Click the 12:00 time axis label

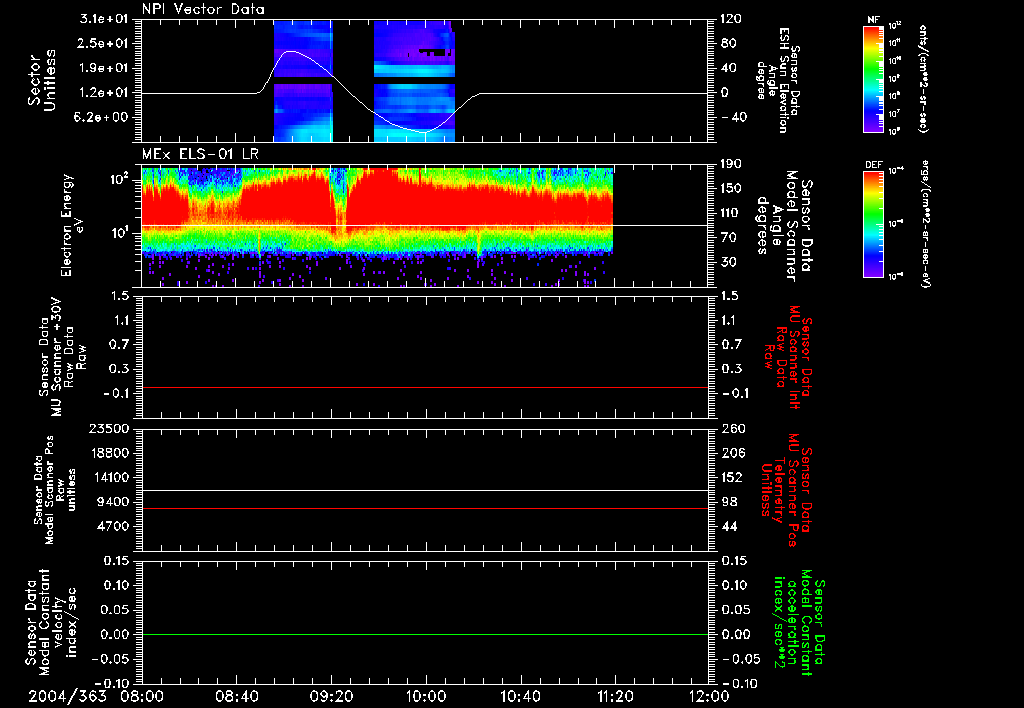pyautogui.click(x=709, y=696)
